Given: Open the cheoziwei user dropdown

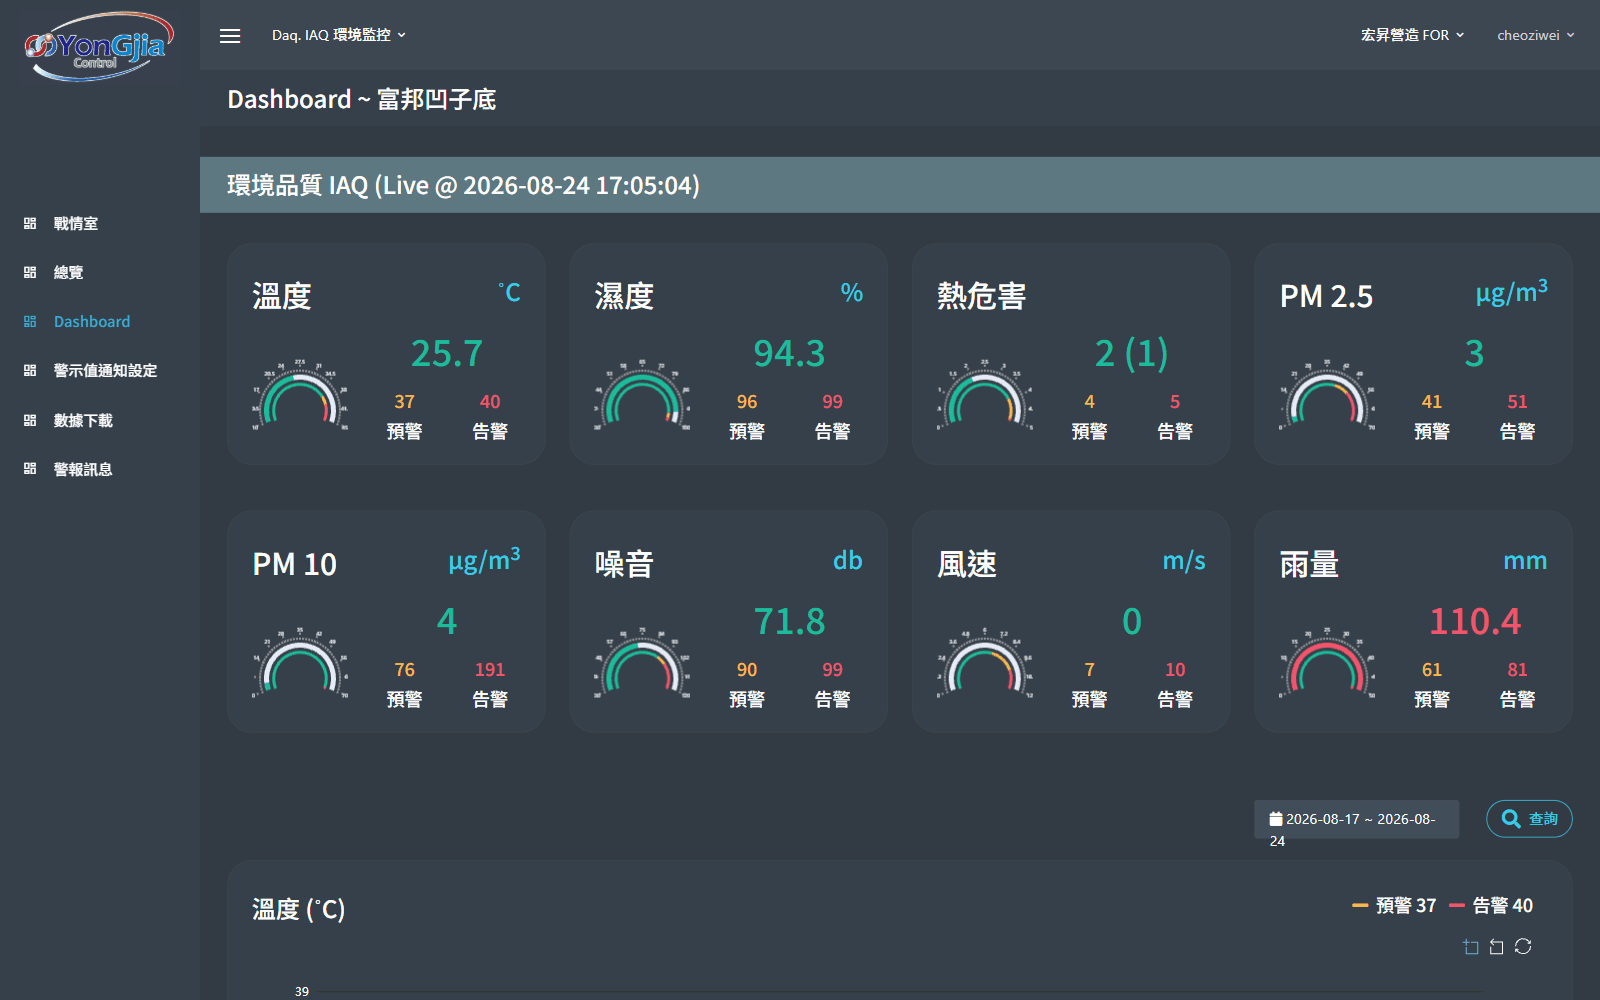Looking at the screenshot, I should (1535, 35).
